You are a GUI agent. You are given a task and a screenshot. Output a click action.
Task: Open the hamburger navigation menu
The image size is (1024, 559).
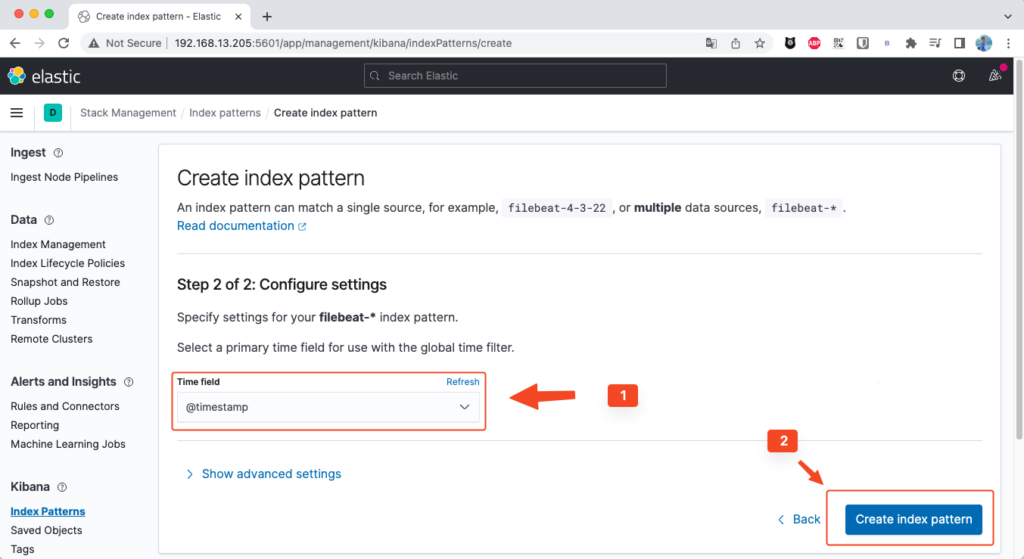pos(17,113)
